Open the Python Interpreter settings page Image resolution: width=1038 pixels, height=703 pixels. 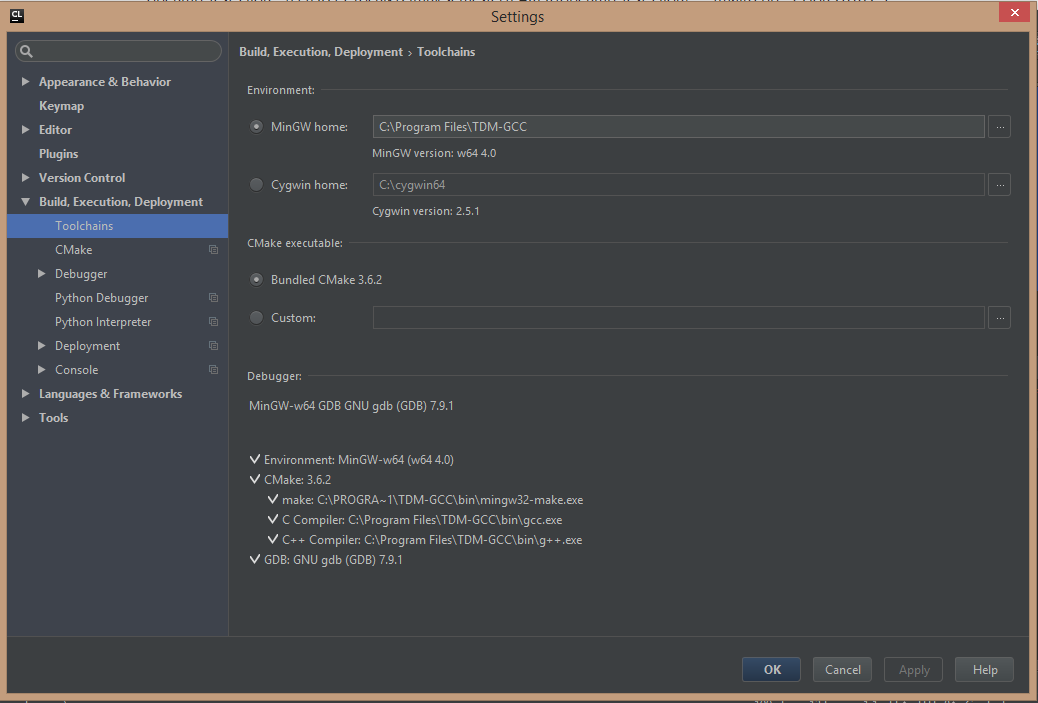(103, 322)
